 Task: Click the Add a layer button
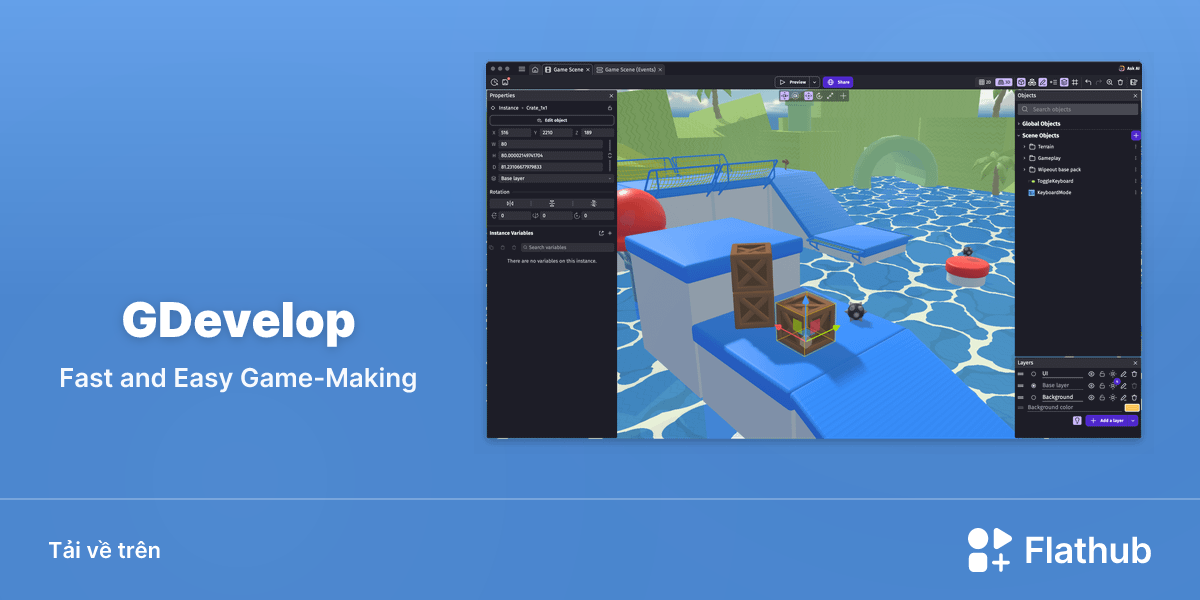pos(1106,420)
